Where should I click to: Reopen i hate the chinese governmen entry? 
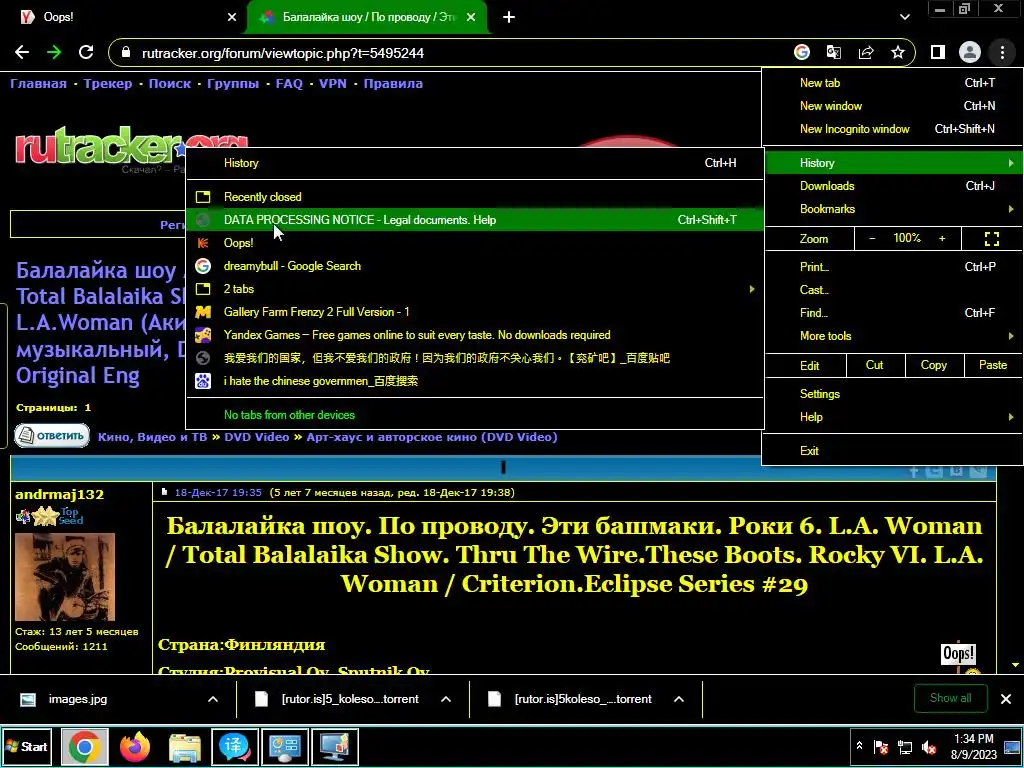tap(475, 381)
